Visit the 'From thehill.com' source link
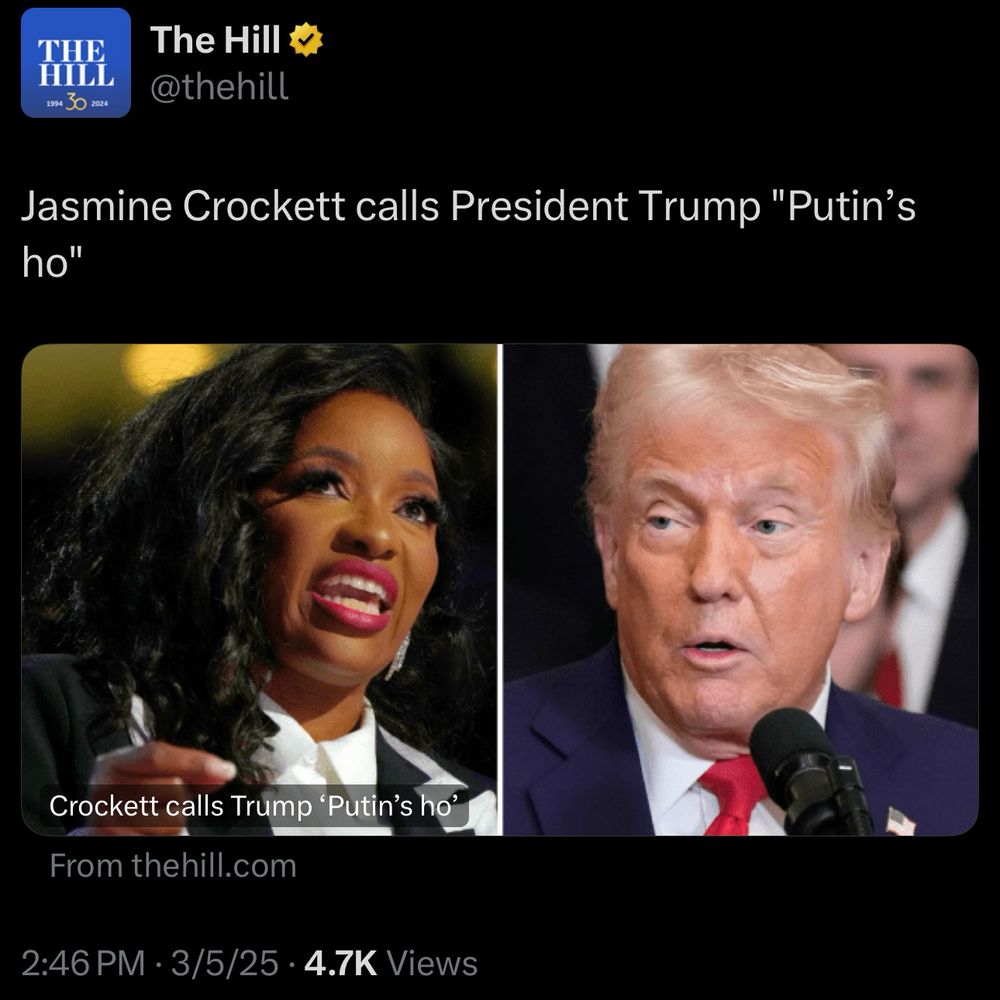 pos(173,866)
